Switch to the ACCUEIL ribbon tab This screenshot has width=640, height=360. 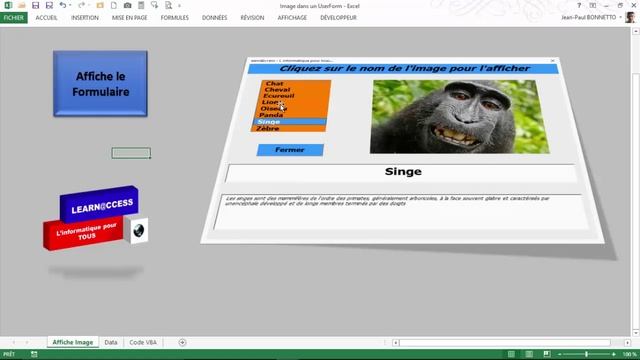pyautogui.click(x=46, y=18)
